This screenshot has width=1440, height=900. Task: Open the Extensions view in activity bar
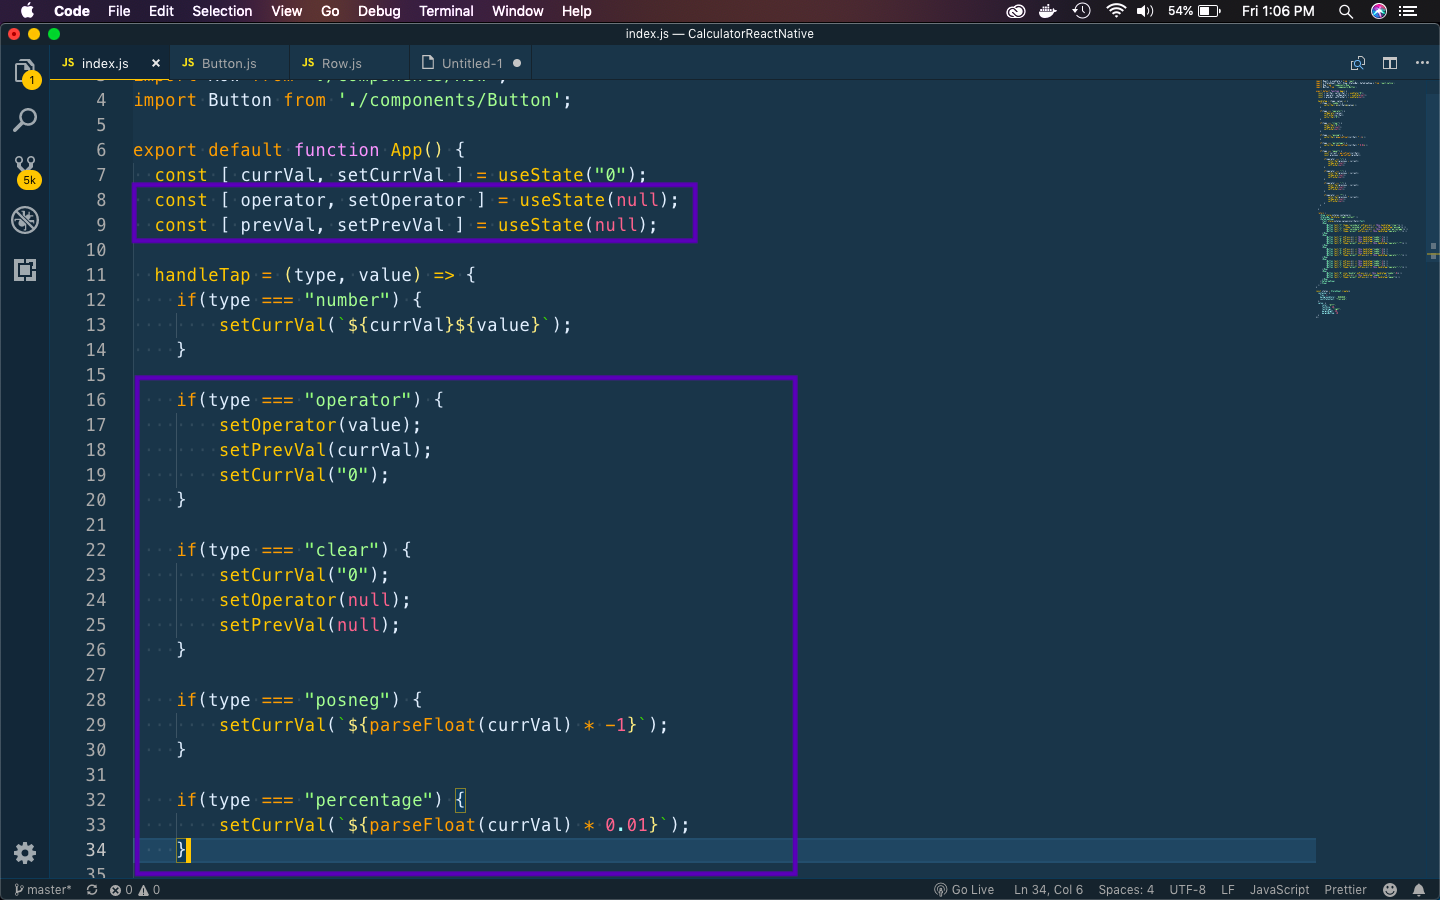tap(25, 270)
